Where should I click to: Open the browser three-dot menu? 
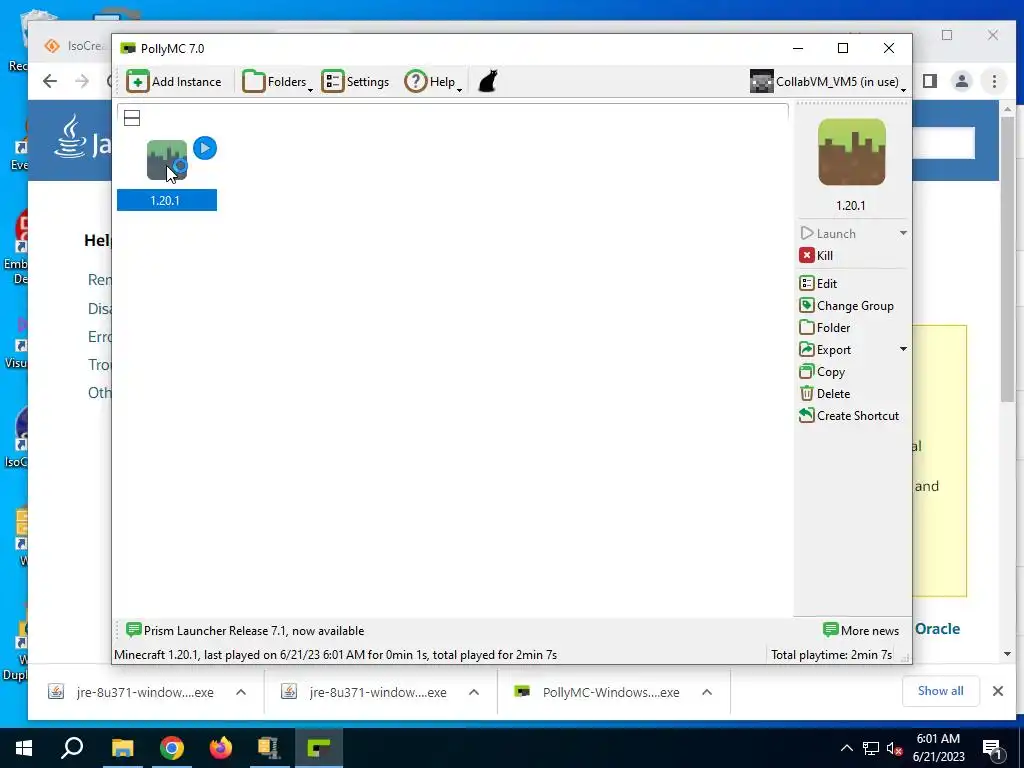click(994, 81)
